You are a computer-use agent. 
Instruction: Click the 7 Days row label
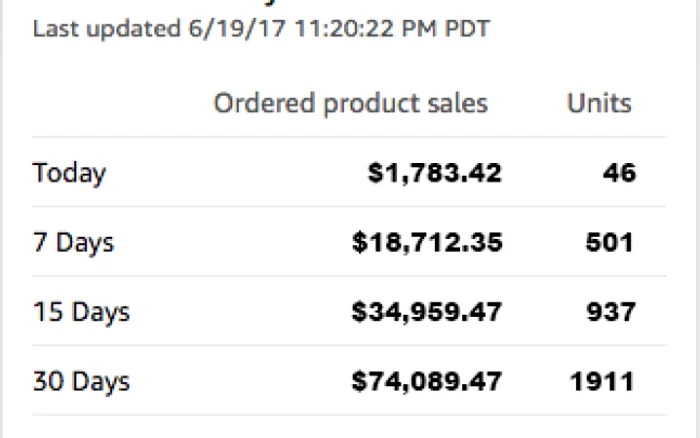[x=73, y=243]
